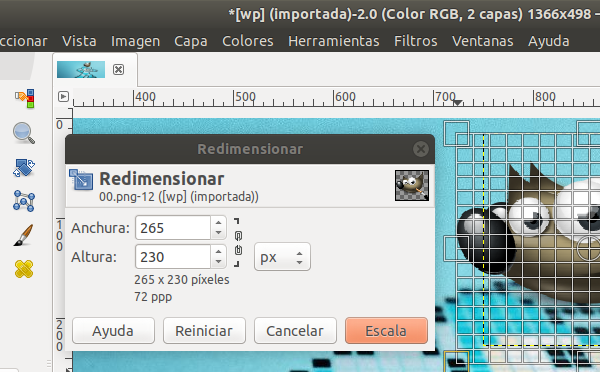600x372 pixels.
Task: Select the Cage Transform tool
Action: point(24,201)
